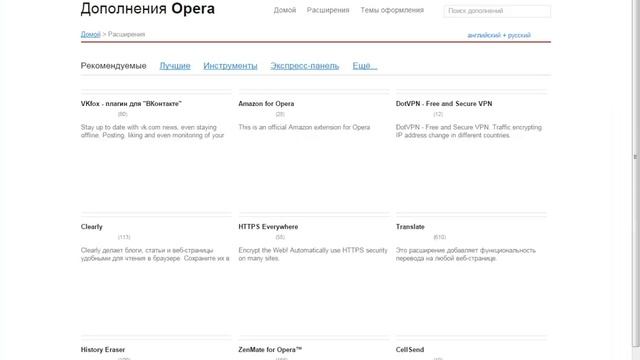Click the Clearly rating count (113)
640x360 pixels.
tap(124, 237)
